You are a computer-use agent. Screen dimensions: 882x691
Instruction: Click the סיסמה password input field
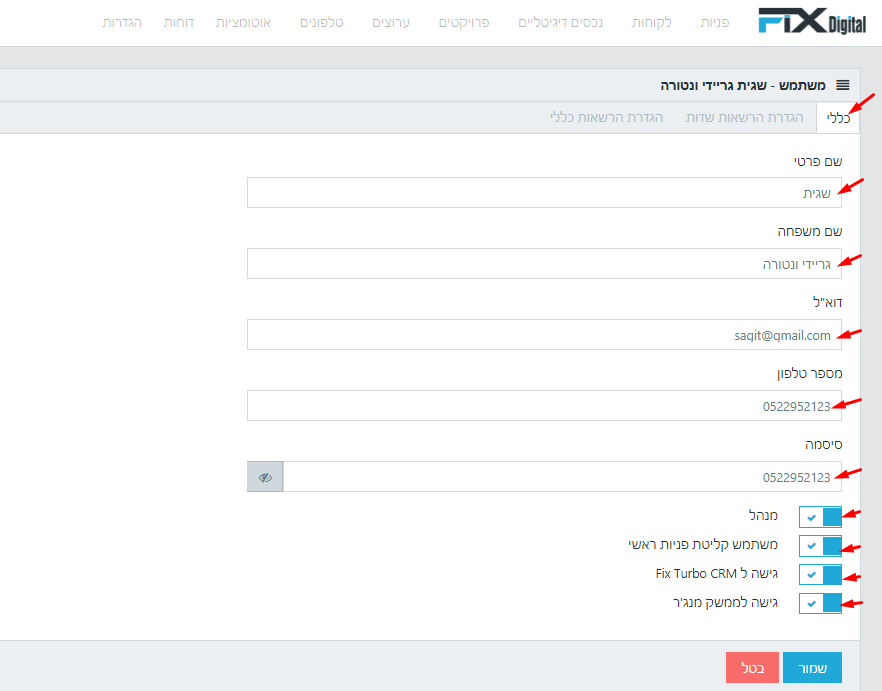tap(562, 477)
